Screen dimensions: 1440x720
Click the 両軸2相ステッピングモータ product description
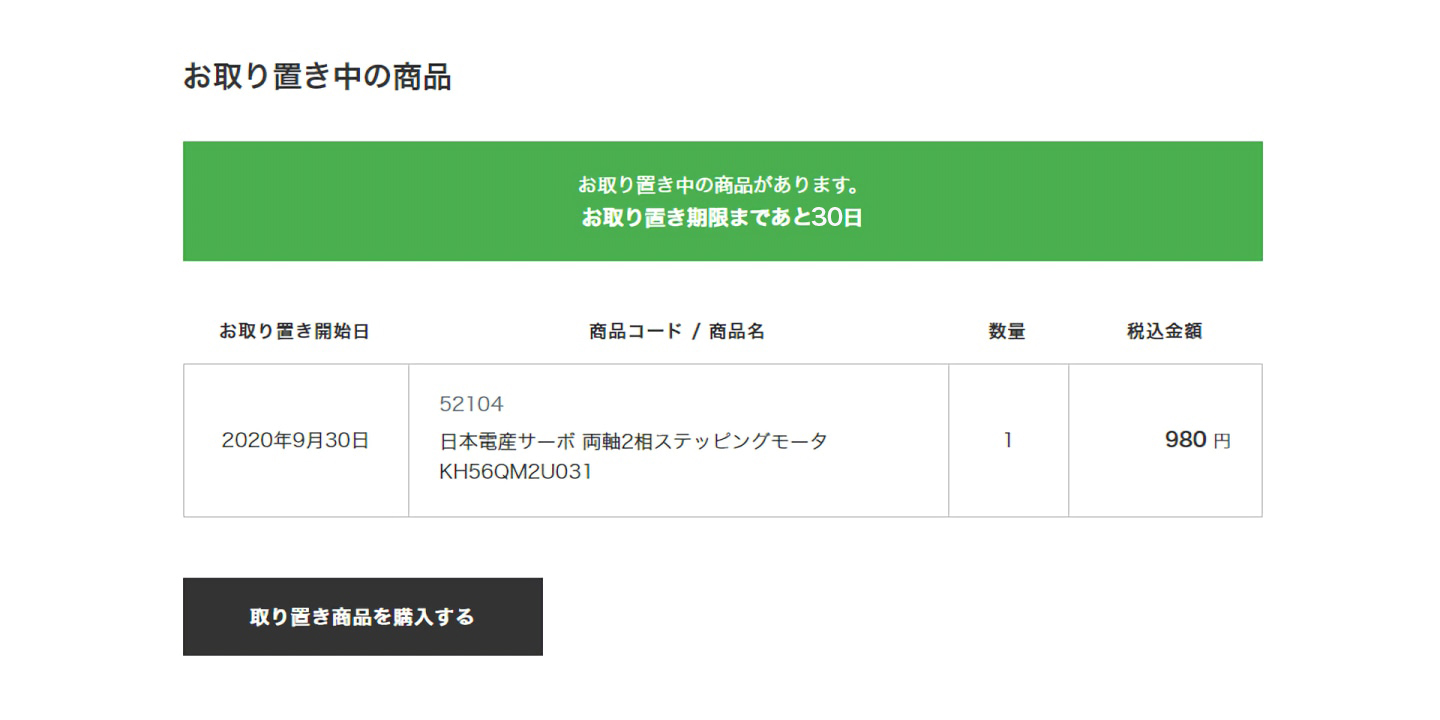coord(705,441)
